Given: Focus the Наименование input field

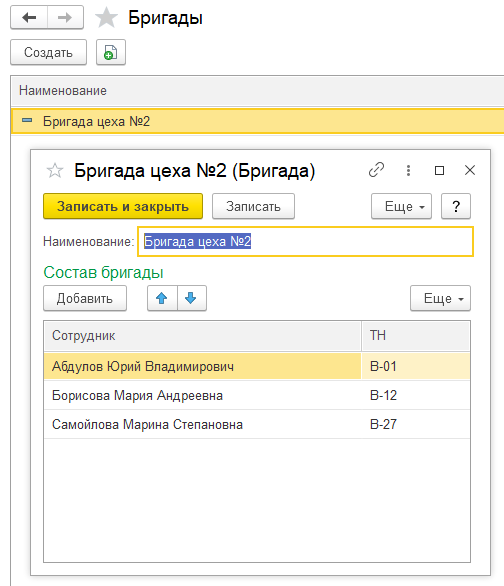Looking at the screenshot, I should pos(306,241).
